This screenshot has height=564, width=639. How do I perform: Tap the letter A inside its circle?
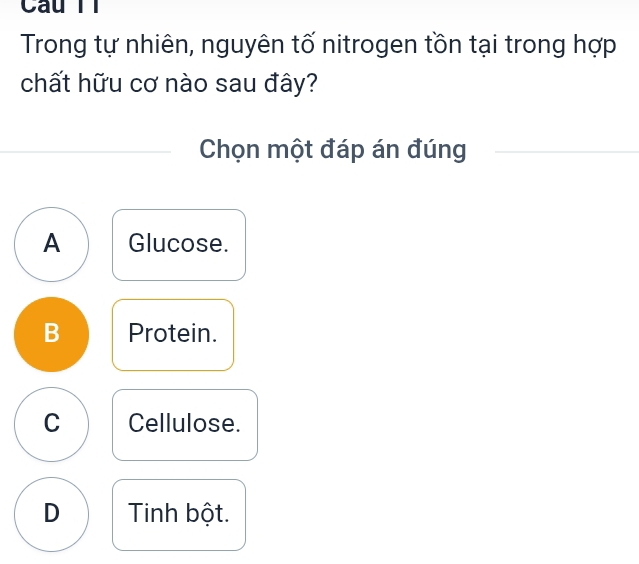coord(52,244)
